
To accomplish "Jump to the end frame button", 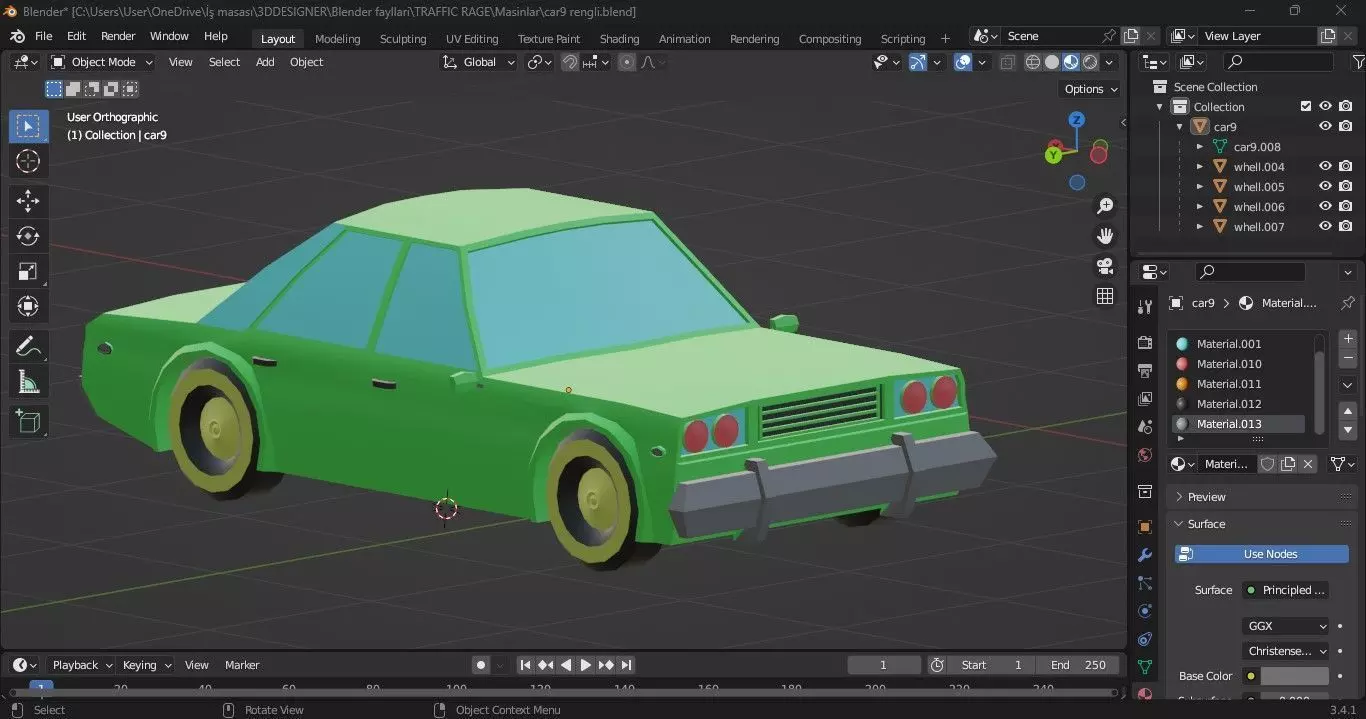I will (626, 665).
